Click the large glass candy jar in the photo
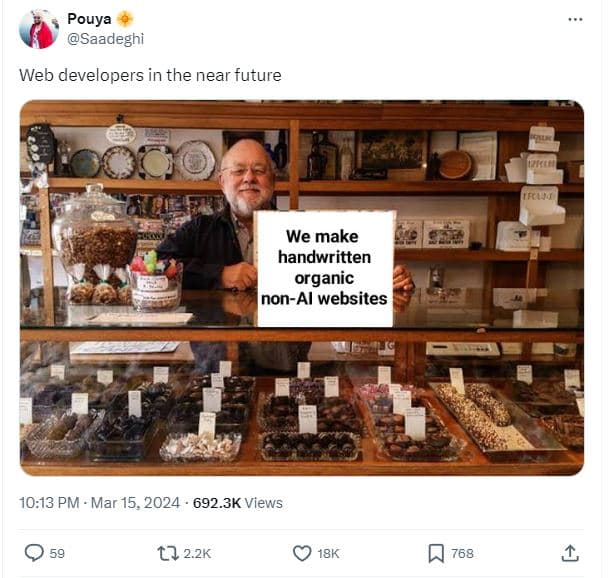The image size is (610, 578). 95,236
